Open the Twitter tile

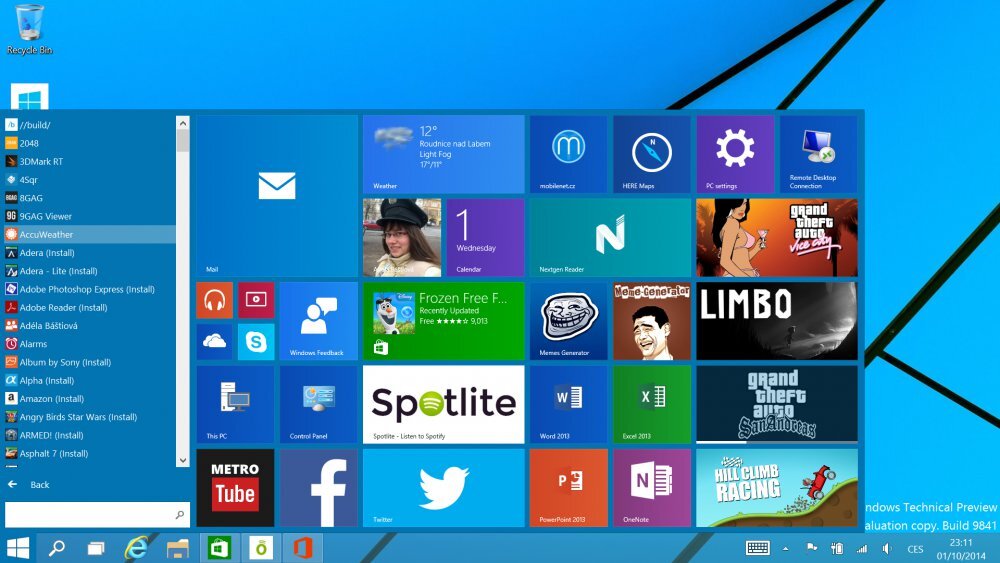443,488
